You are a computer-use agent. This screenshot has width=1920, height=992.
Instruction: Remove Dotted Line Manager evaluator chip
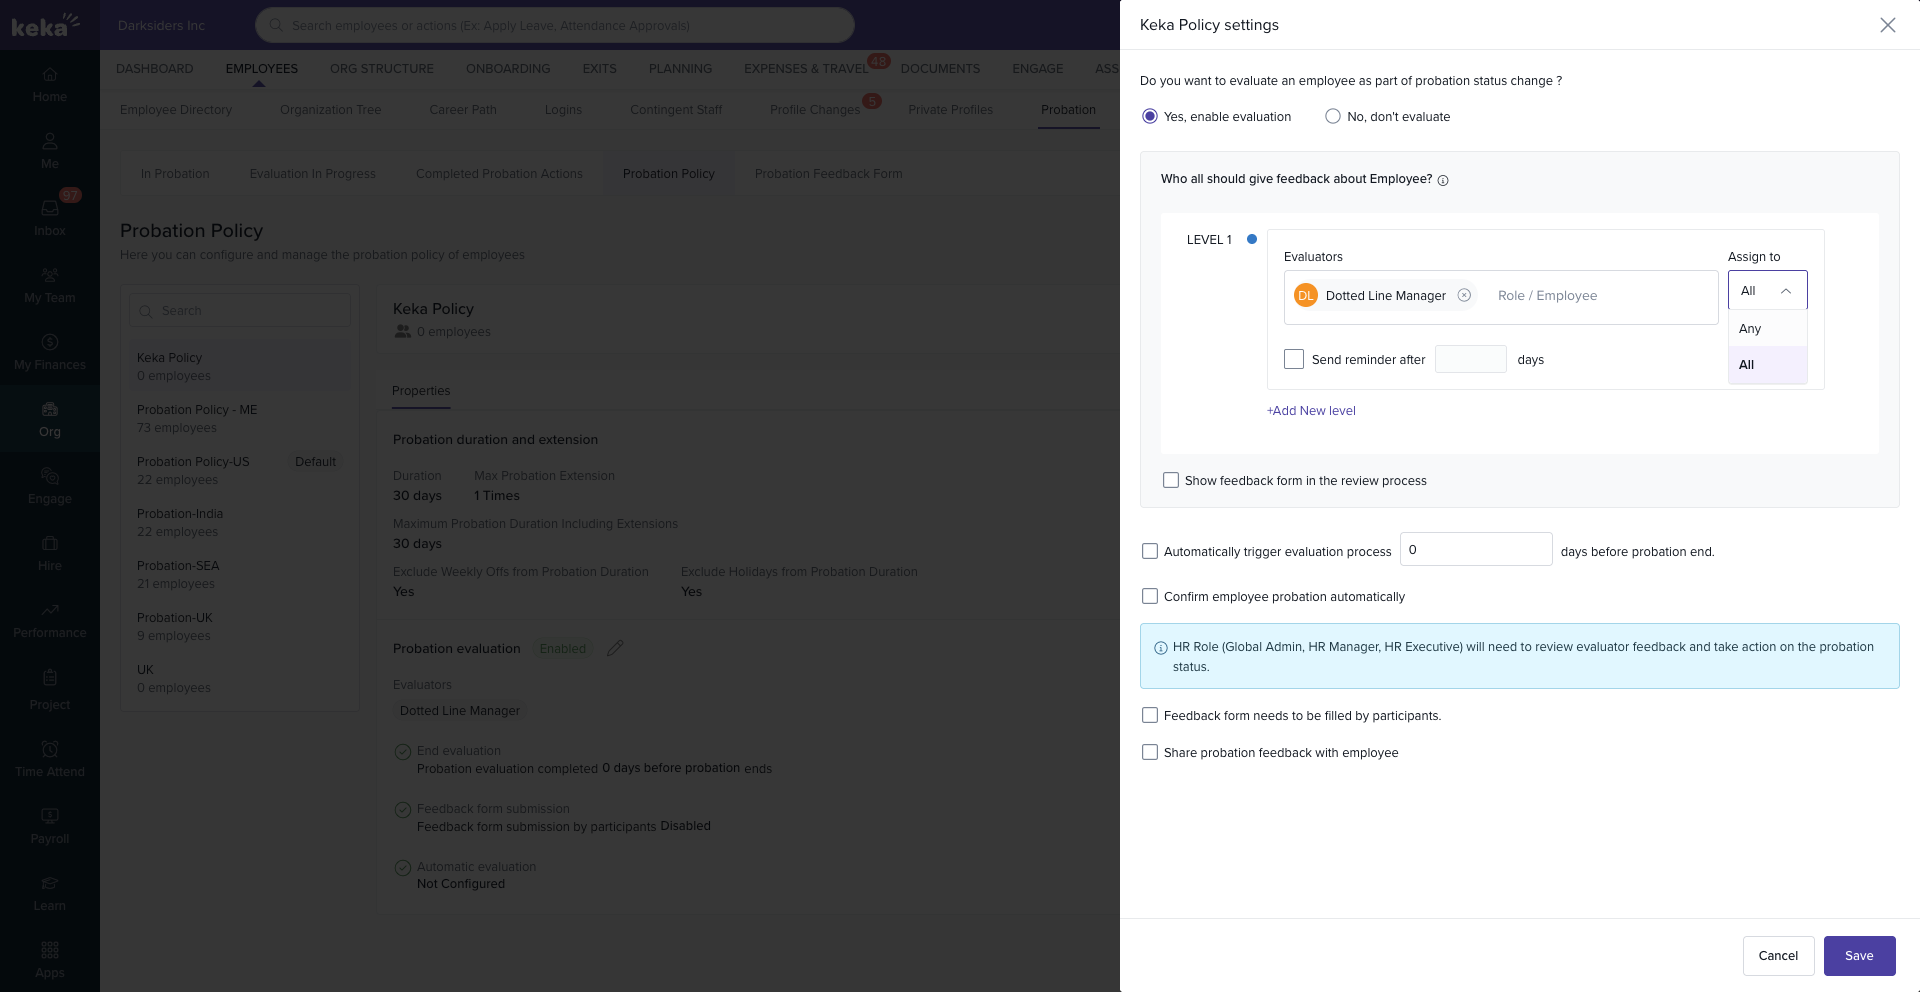tap(1464, 295)
